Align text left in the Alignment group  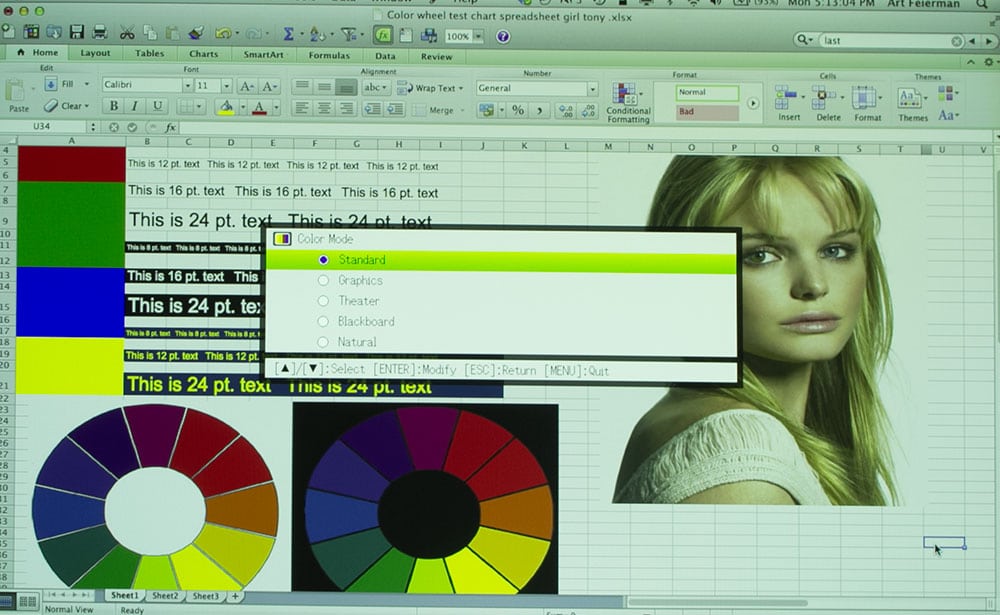point(302,108)
